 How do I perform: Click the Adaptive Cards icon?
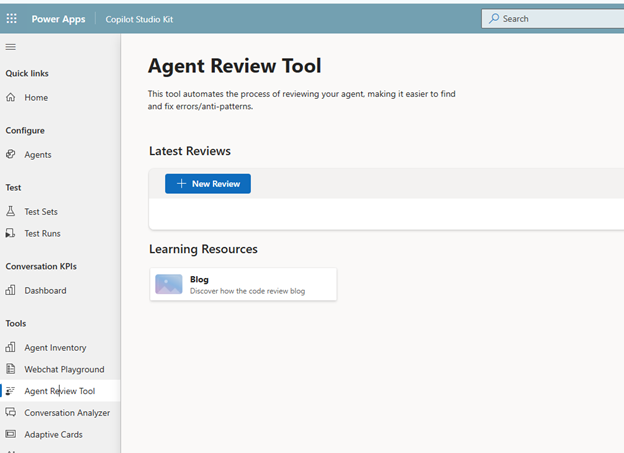click(x=11, y=434)
